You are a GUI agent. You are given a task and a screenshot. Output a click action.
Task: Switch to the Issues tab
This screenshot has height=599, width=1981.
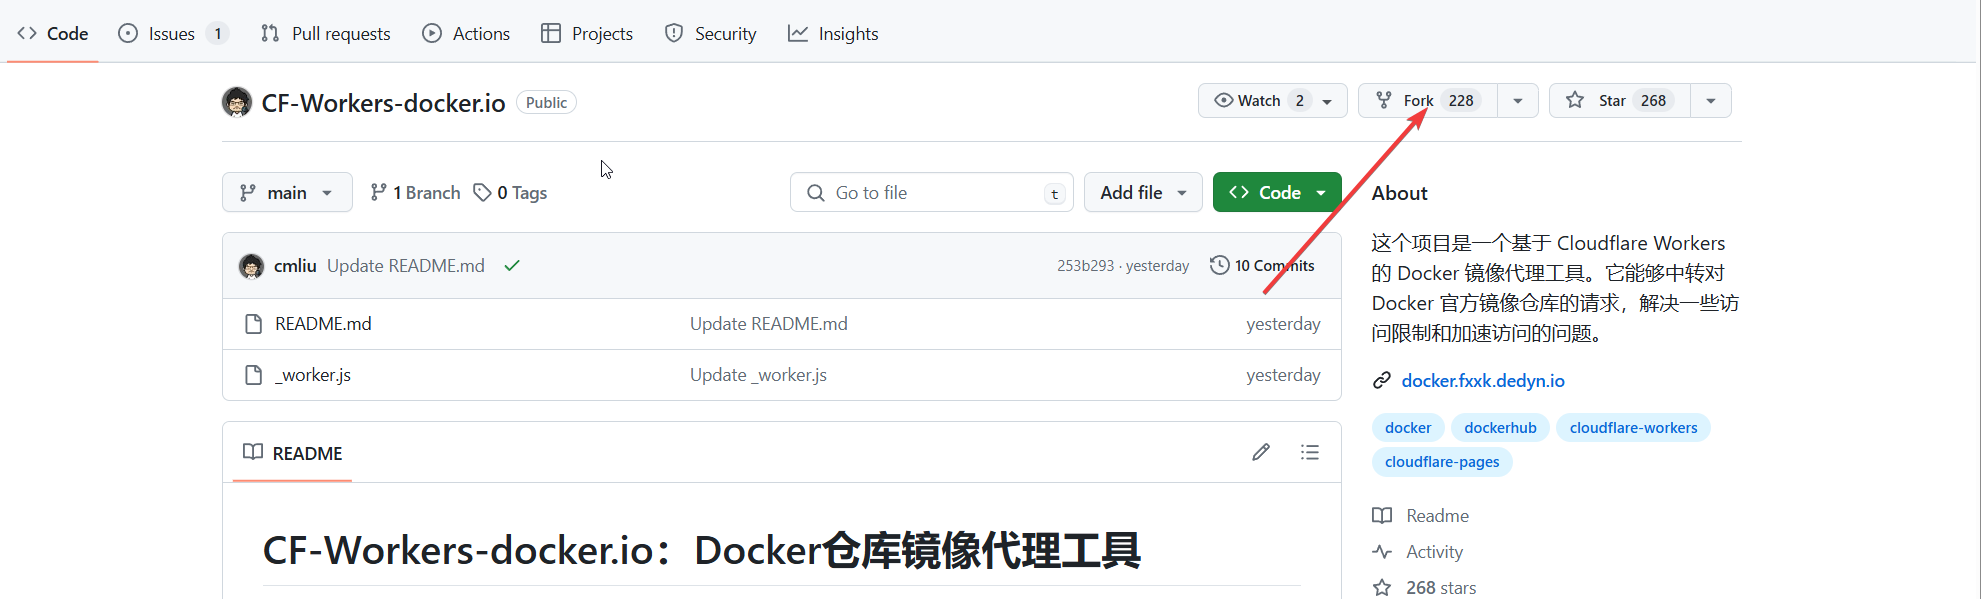coord(172,33)
